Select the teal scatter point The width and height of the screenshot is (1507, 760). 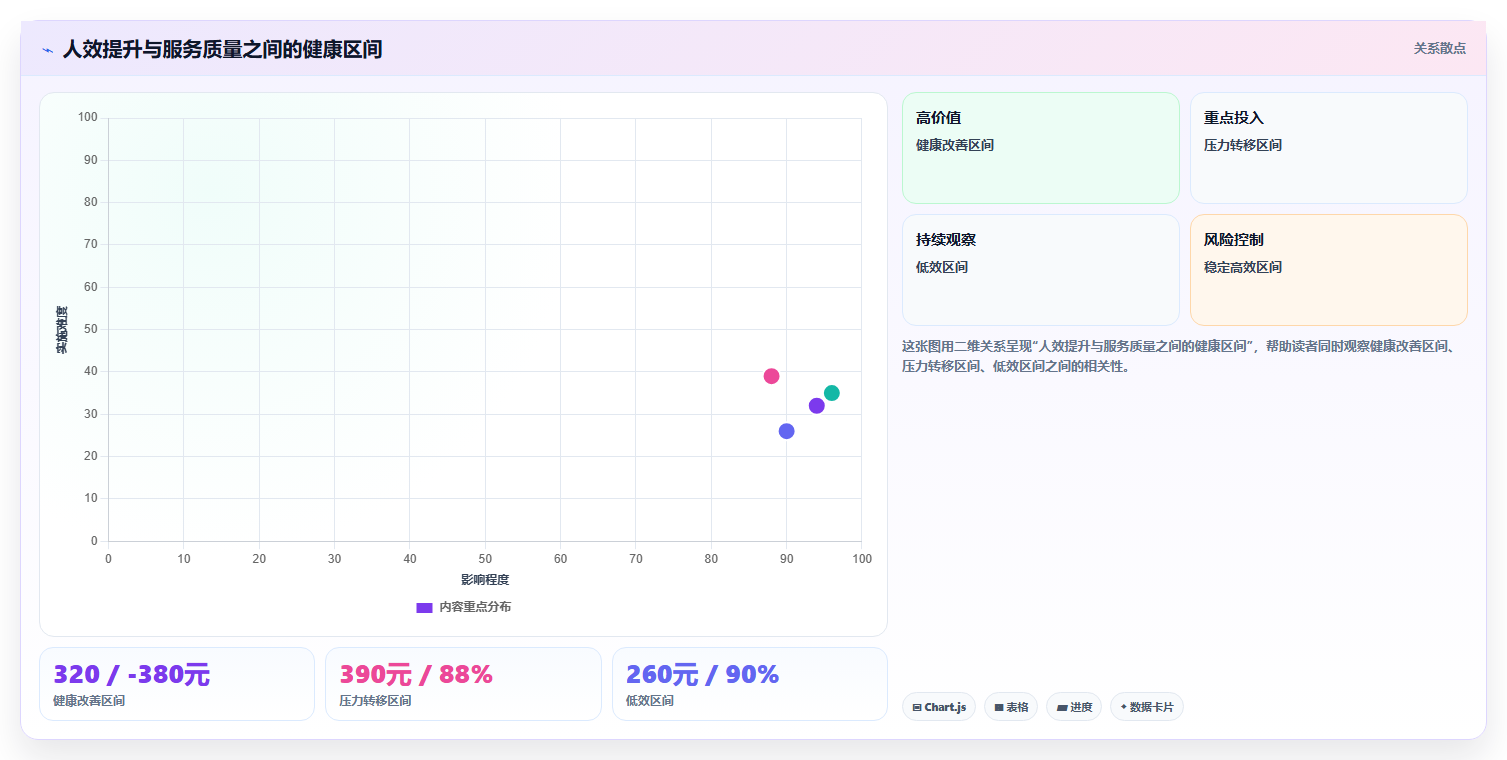pyautogui.click(x=832, y=393)
